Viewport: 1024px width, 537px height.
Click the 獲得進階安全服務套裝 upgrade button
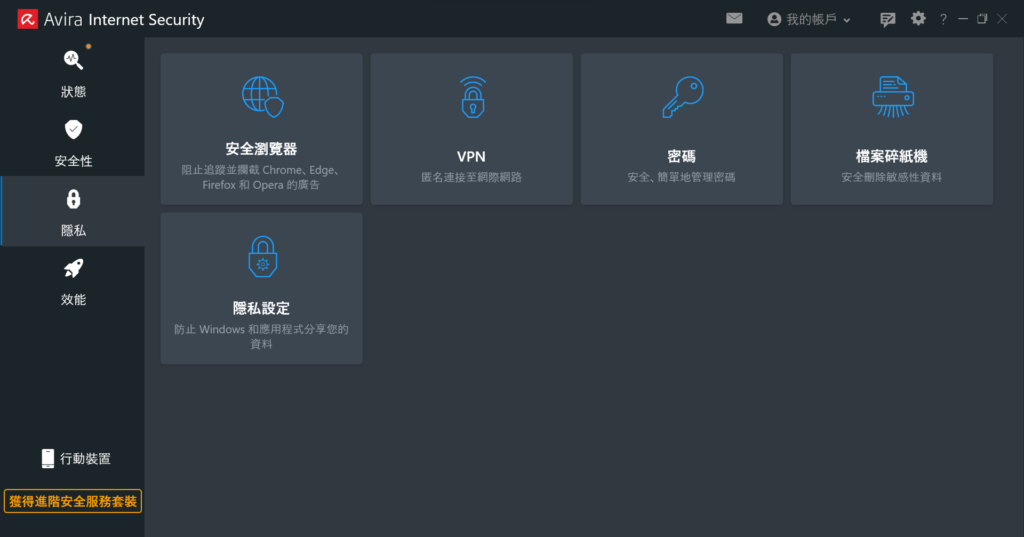73,502
